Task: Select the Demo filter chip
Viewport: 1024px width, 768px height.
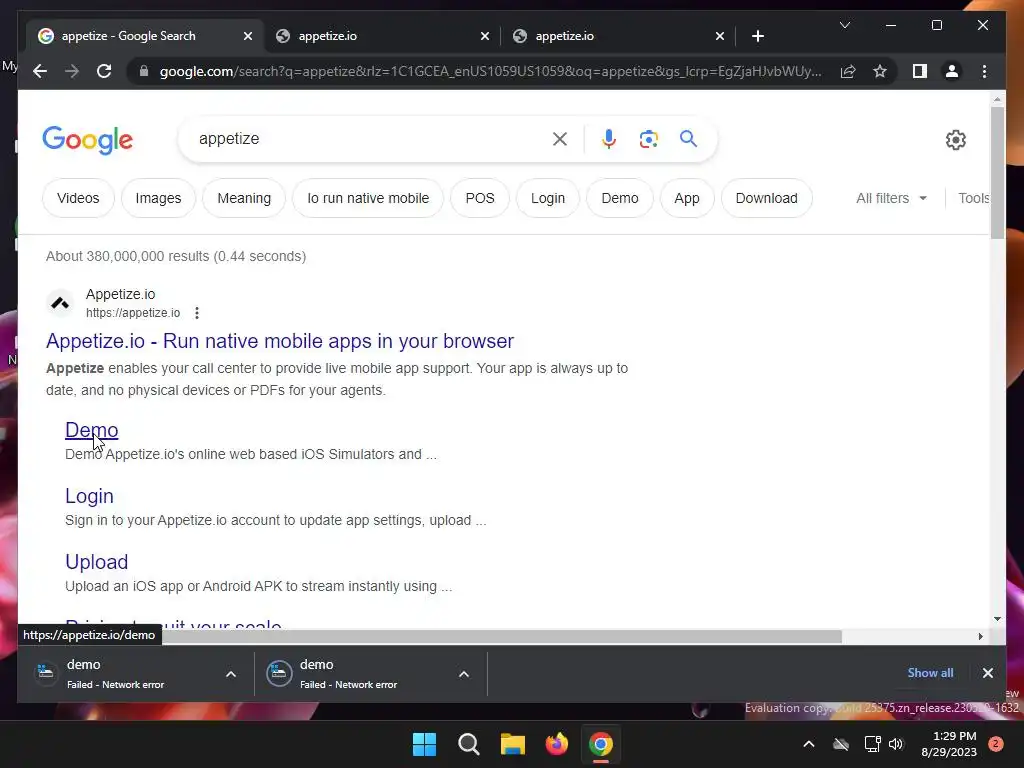Action: click(619, 198)
